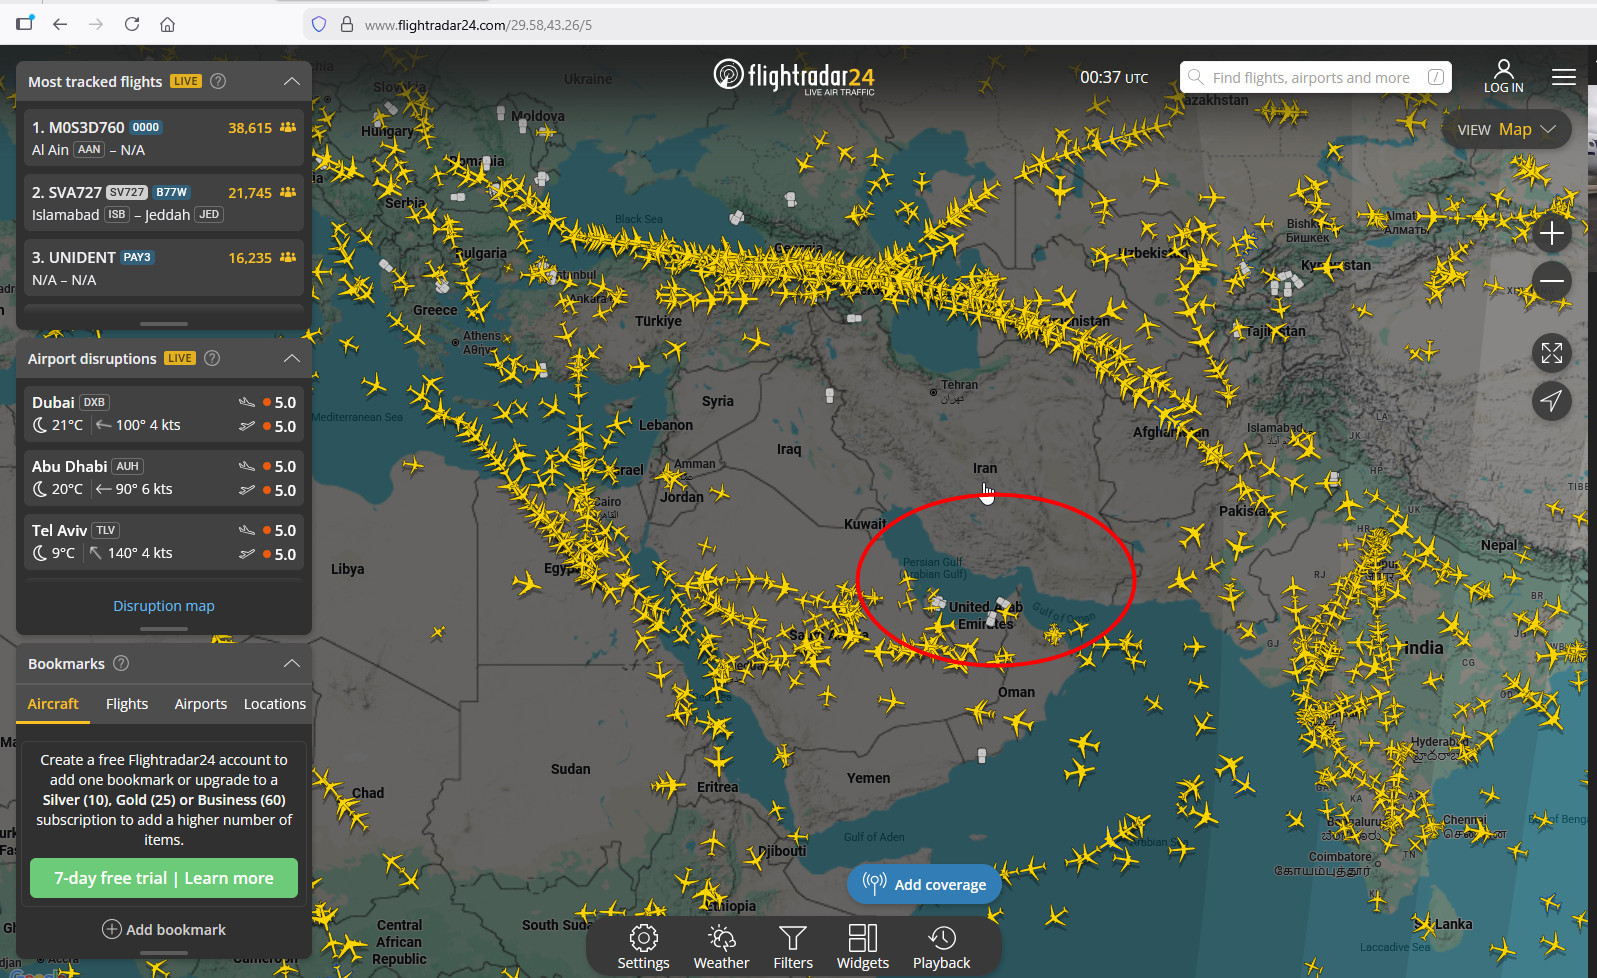The width and height of the screenshot is (1597, 978).
Task: Click the Log In user icon
Action: pos(1503,76)
